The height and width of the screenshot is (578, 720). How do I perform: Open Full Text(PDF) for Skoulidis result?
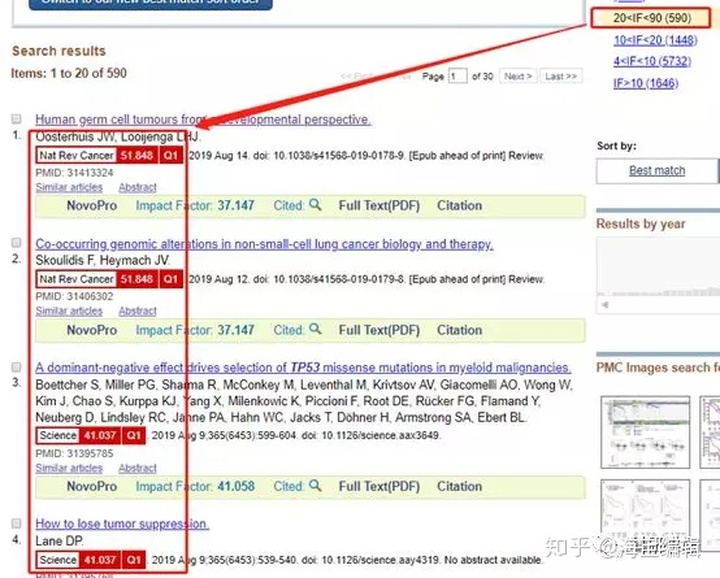pyautogui.click(x=379, y=330)
